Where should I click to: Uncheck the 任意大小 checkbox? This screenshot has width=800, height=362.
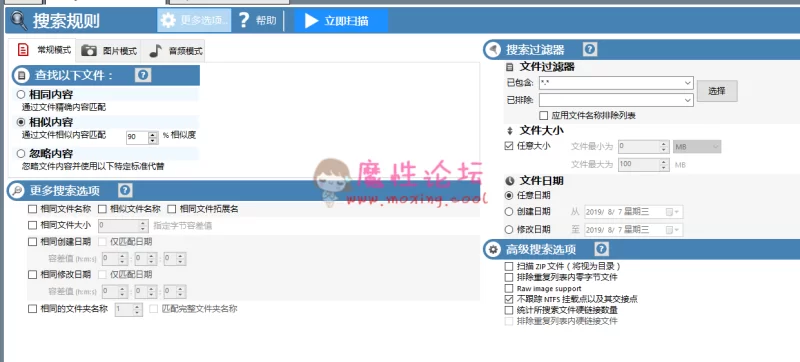(509, 146)
